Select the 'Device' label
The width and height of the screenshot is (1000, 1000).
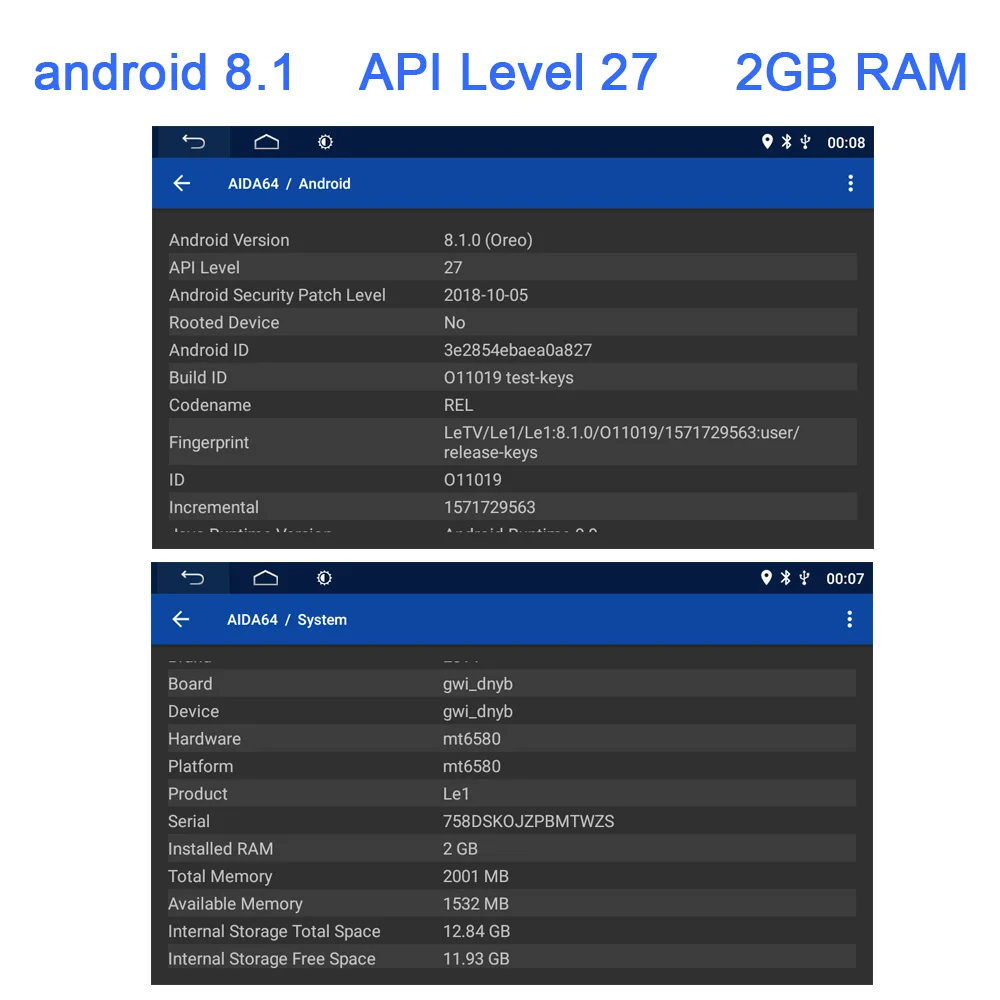(193, 711)
